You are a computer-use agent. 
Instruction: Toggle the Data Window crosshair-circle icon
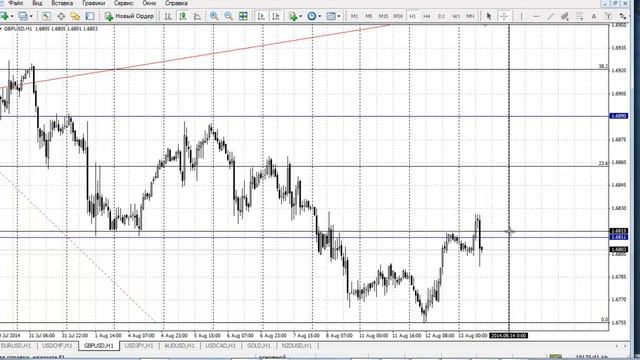61,16
